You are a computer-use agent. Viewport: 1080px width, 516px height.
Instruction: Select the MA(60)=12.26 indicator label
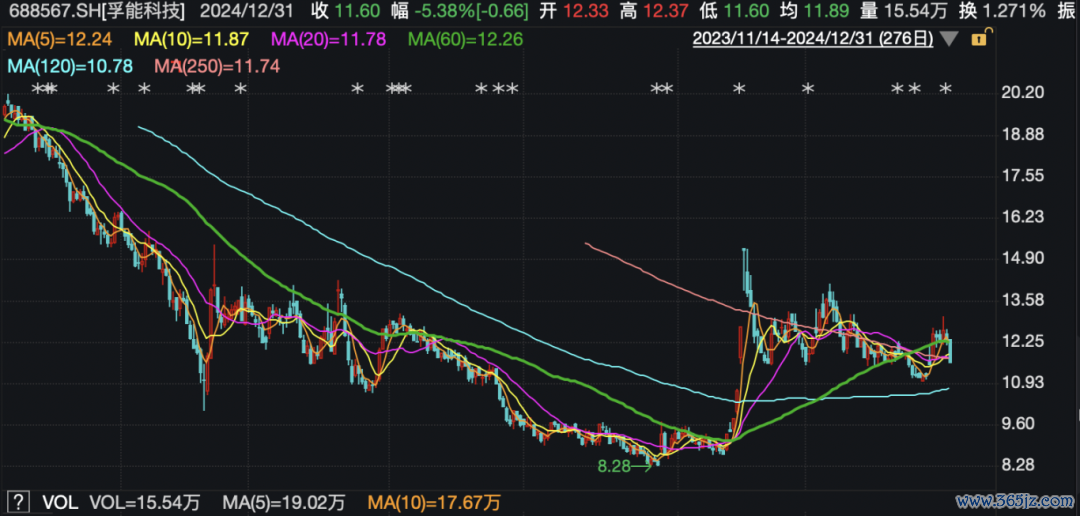click(x=467, y=39)
